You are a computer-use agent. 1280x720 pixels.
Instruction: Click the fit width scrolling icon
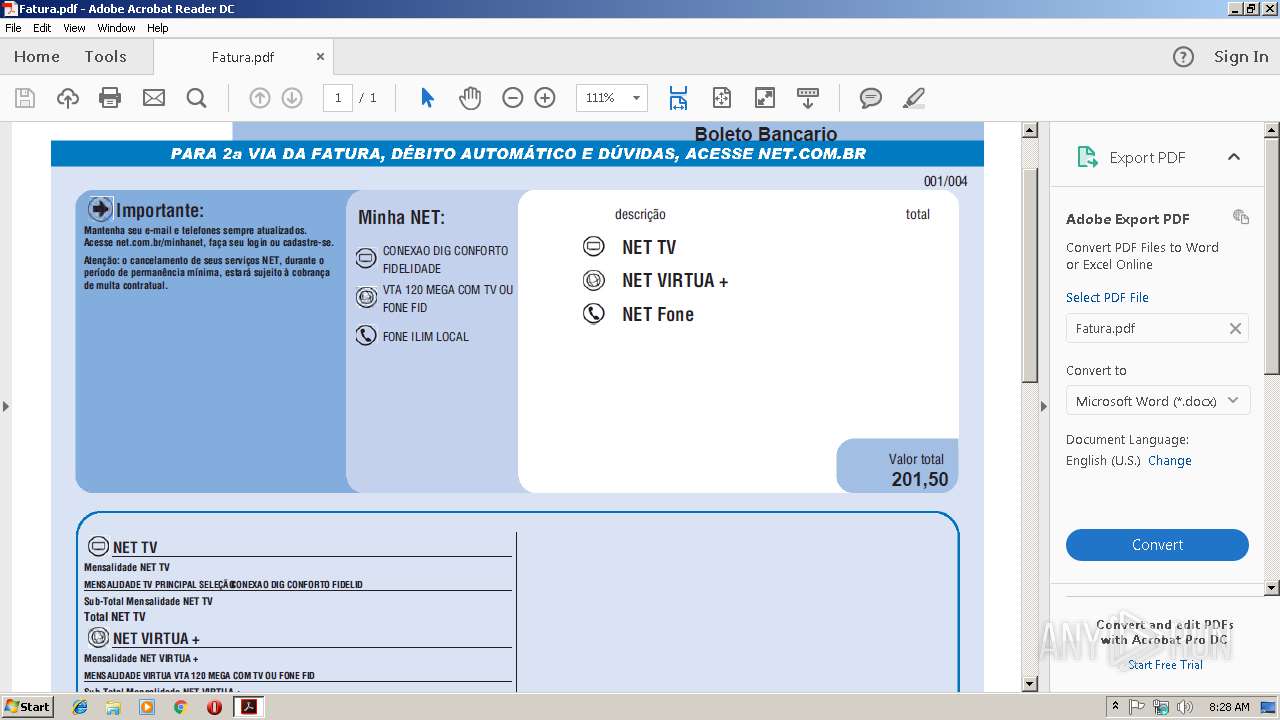pyautogui.click(x=678, y=98)
